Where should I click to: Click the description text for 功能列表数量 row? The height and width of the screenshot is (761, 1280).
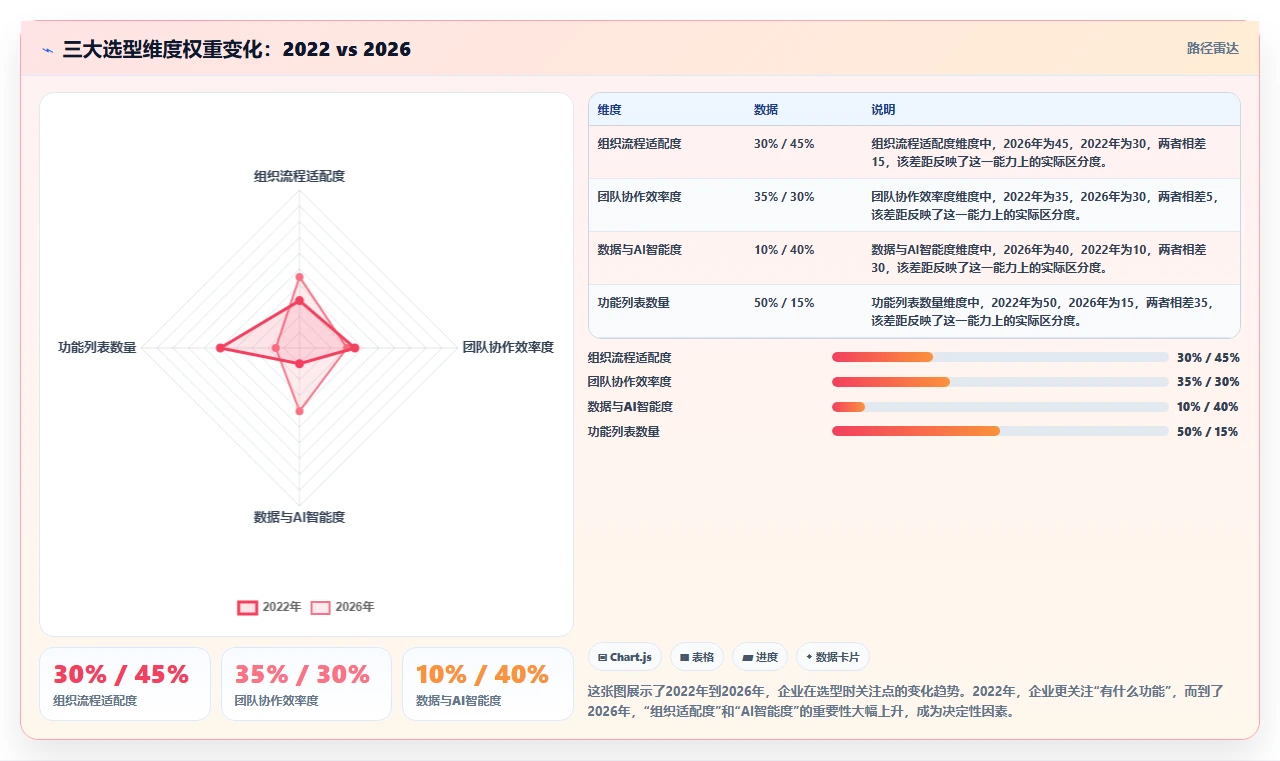1041,311
